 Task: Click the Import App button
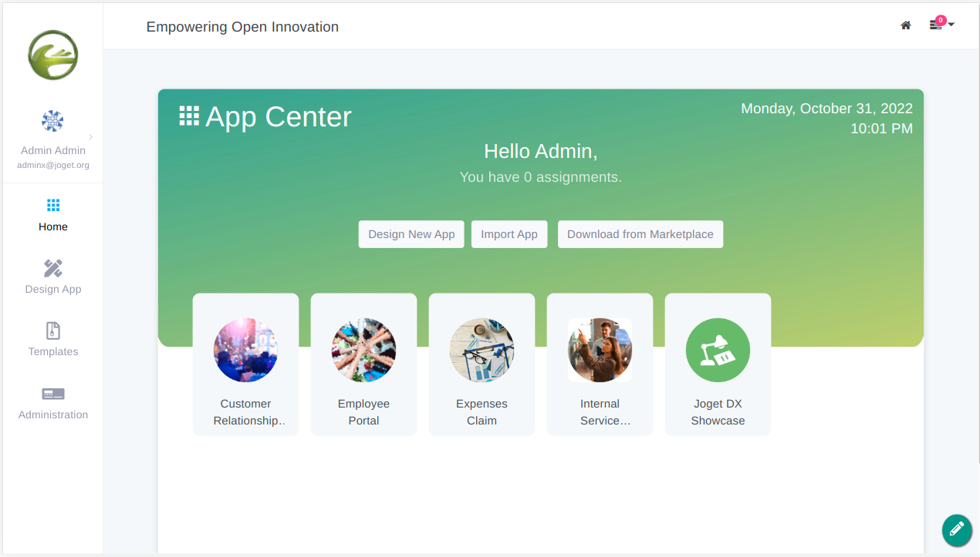[509, 234]
